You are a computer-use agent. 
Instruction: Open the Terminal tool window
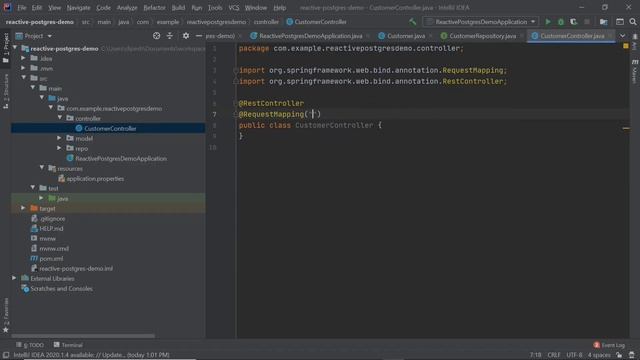click(68, 345)
